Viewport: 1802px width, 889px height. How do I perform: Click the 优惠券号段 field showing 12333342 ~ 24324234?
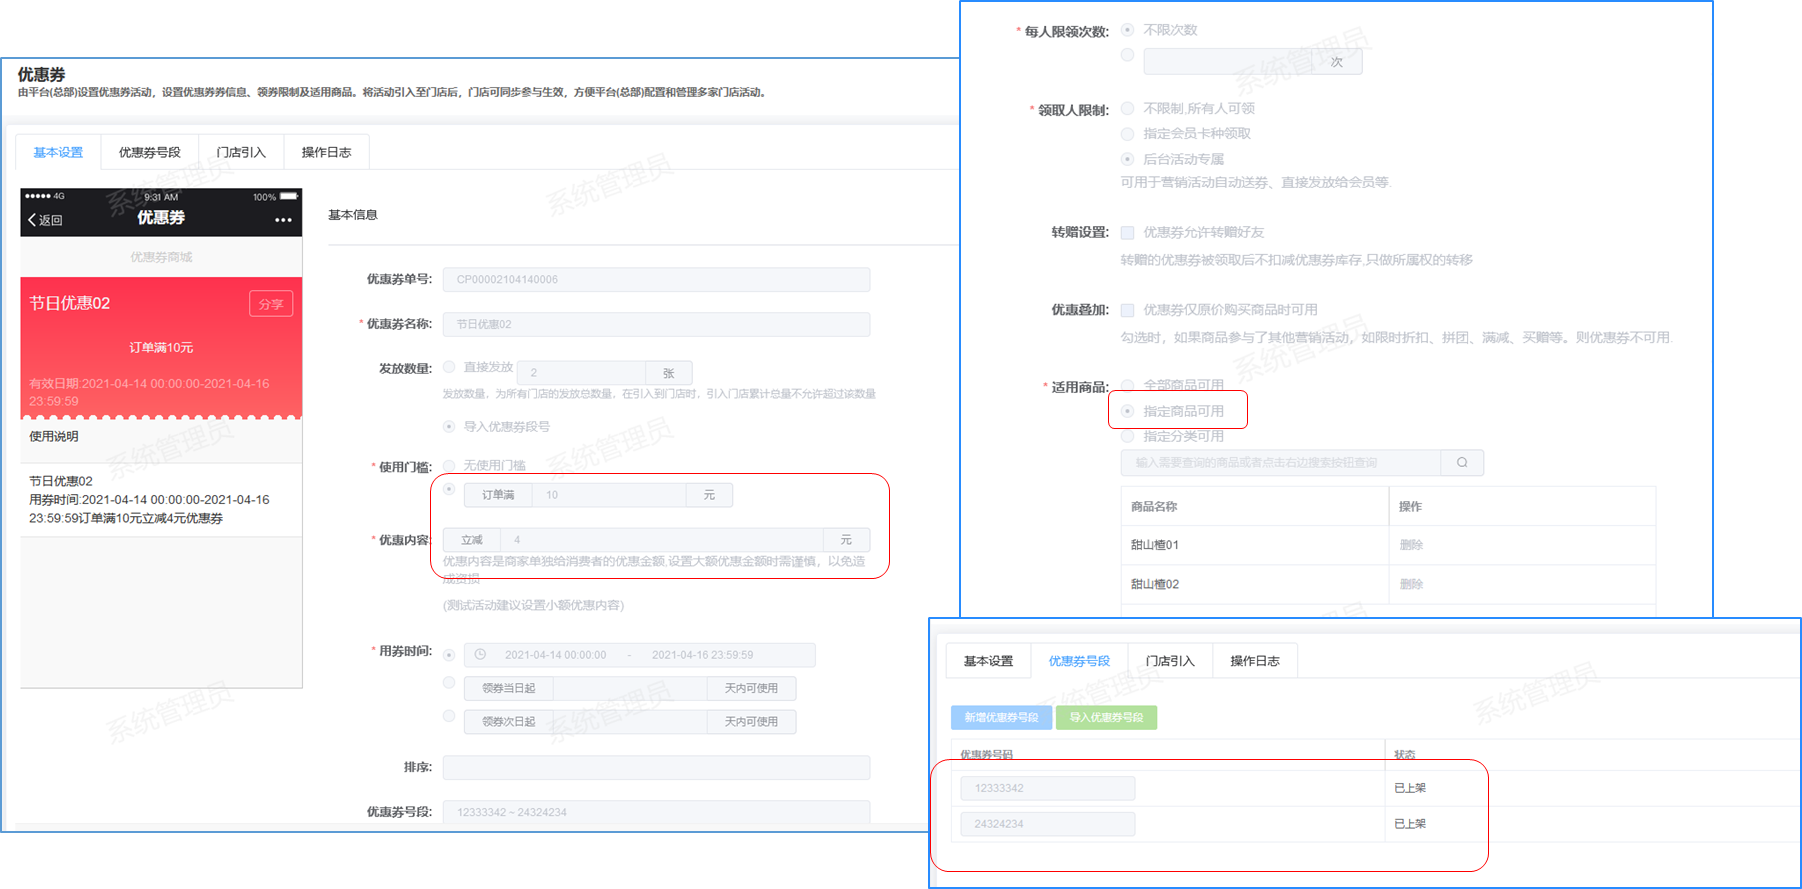coord(656,812)
